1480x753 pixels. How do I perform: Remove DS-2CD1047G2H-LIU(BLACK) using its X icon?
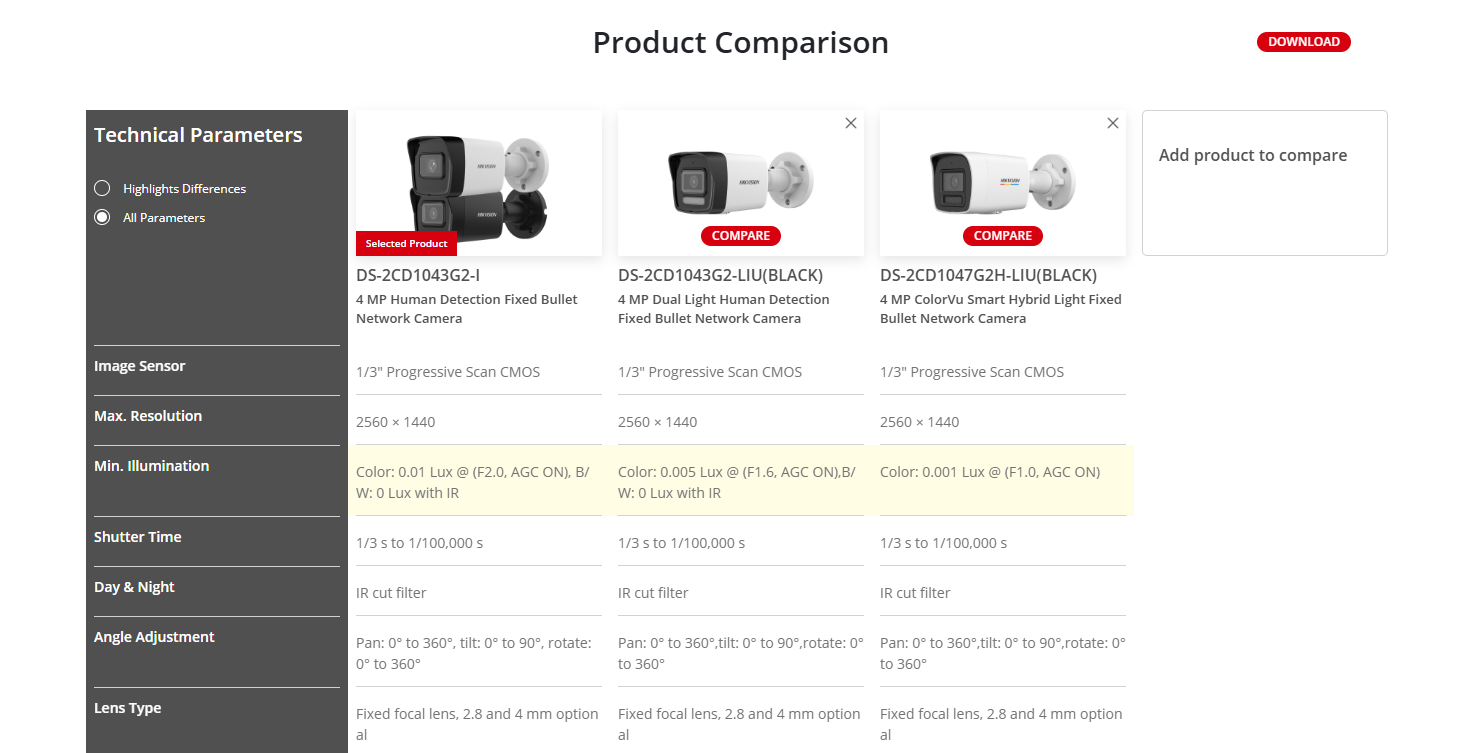[x=1113, y=123]
